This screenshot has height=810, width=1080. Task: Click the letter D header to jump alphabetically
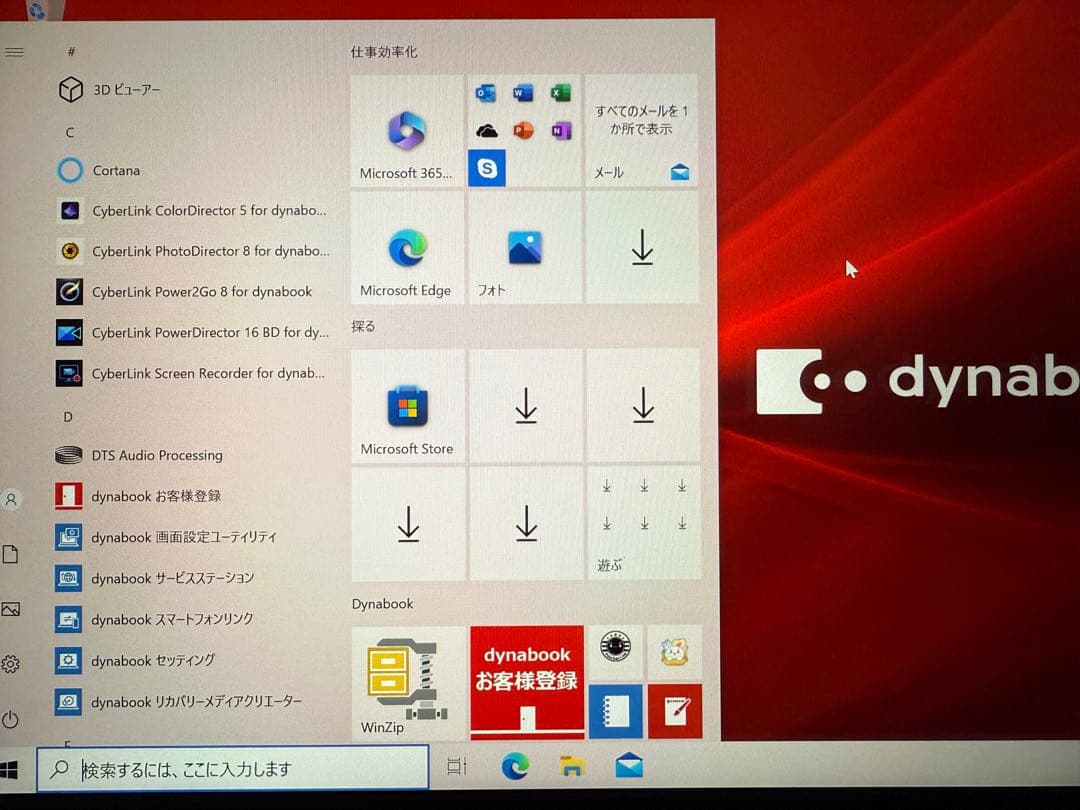click(68, 416)
